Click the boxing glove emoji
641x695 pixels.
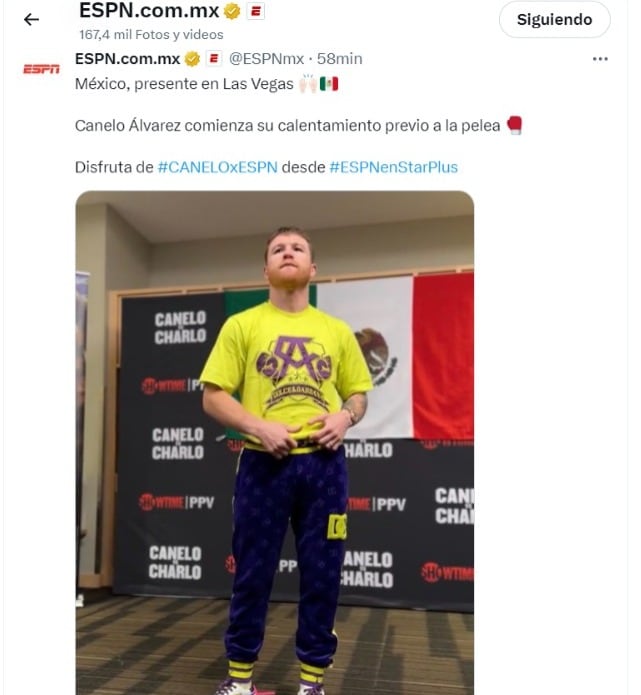pyautogui.click(x=514, y=125)
